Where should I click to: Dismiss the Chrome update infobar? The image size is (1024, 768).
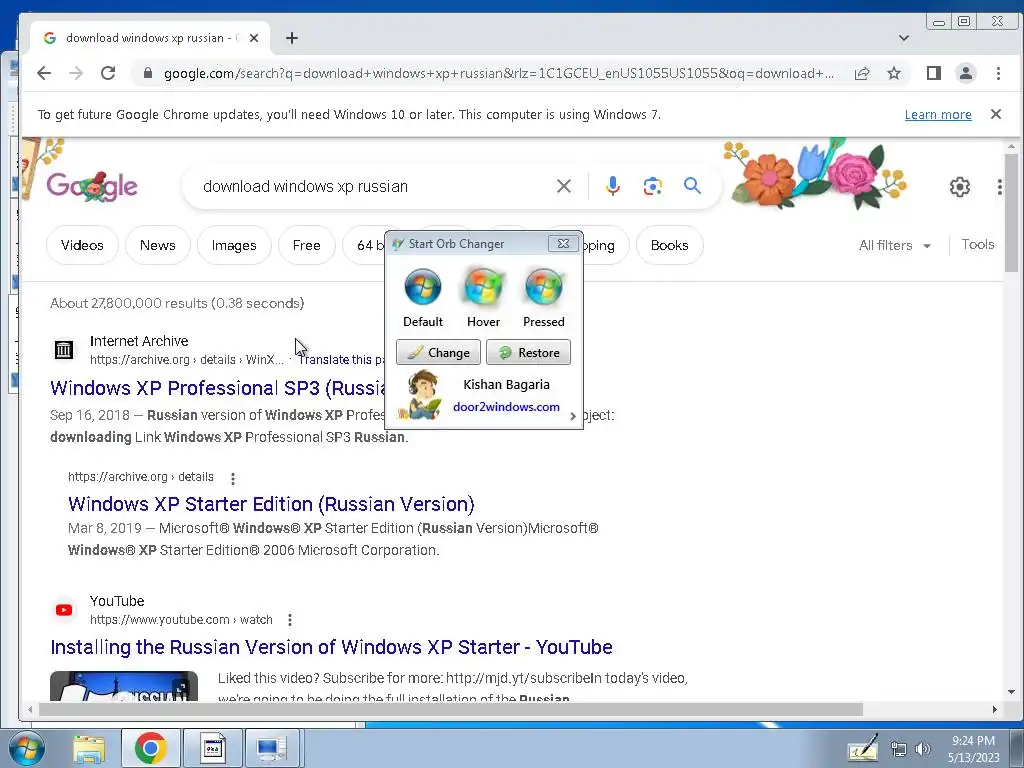pyautogui.click(x=995, y=114)
